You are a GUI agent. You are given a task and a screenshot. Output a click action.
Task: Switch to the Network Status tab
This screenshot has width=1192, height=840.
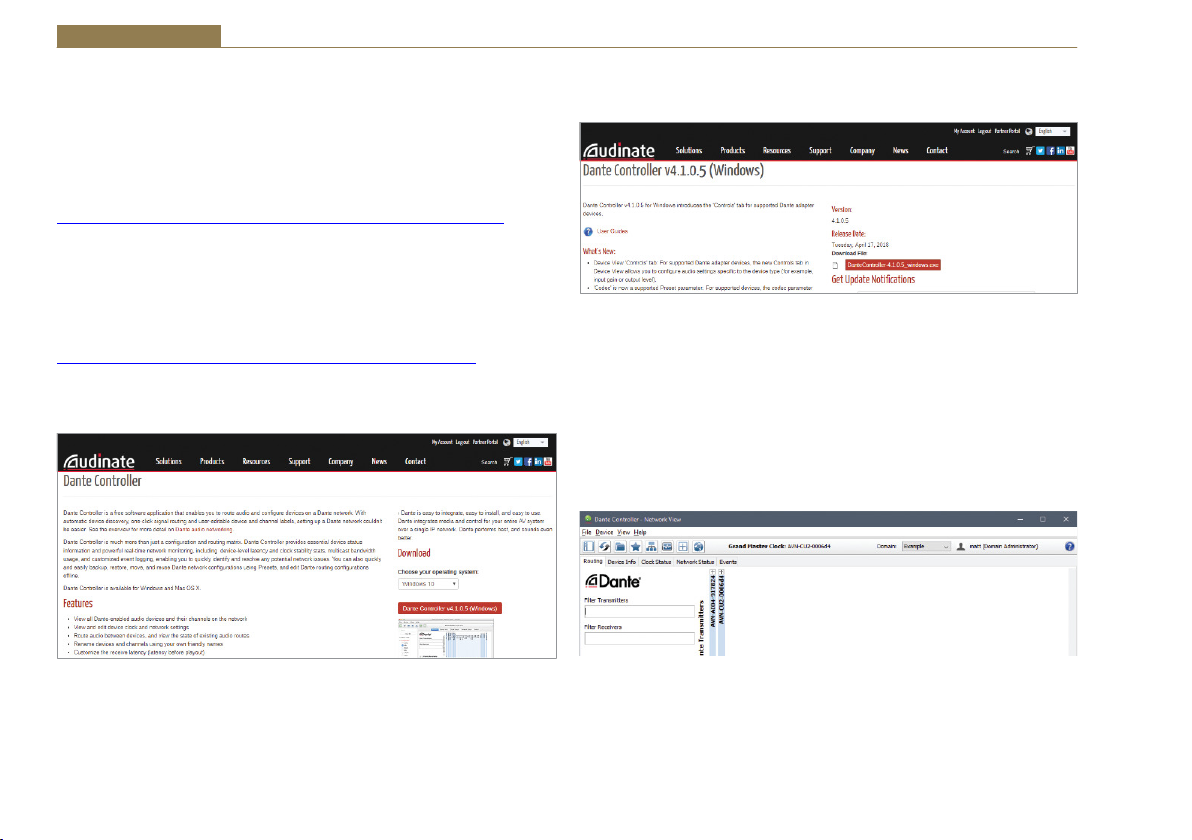[696, 562]
